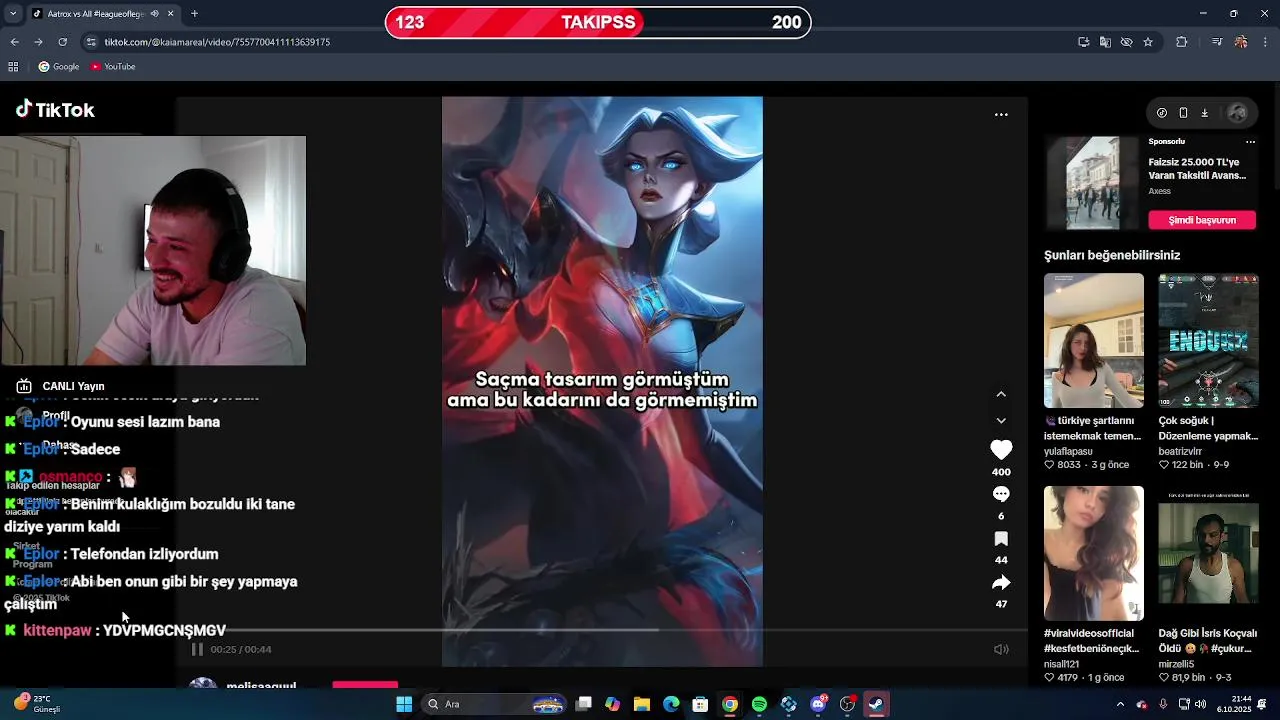
Task: Translate this page icon
Action: pyautogui.click(x=1105, y=42)
